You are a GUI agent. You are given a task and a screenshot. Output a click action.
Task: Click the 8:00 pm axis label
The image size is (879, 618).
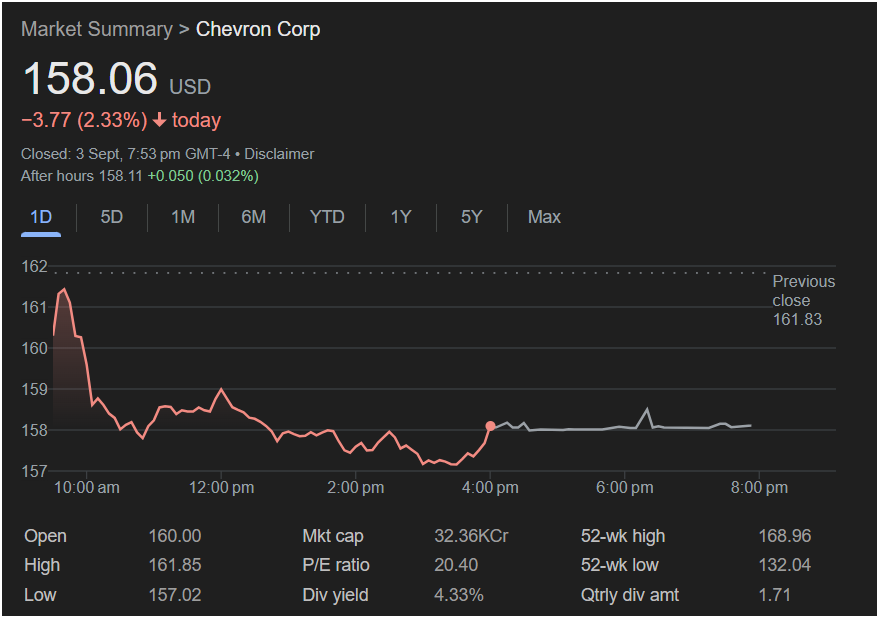pos(760,488)
